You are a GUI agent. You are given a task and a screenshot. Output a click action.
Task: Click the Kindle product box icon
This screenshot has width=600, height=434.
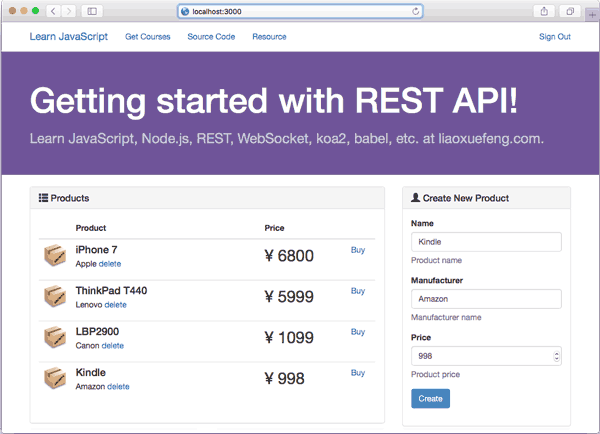tap(54, 379)
